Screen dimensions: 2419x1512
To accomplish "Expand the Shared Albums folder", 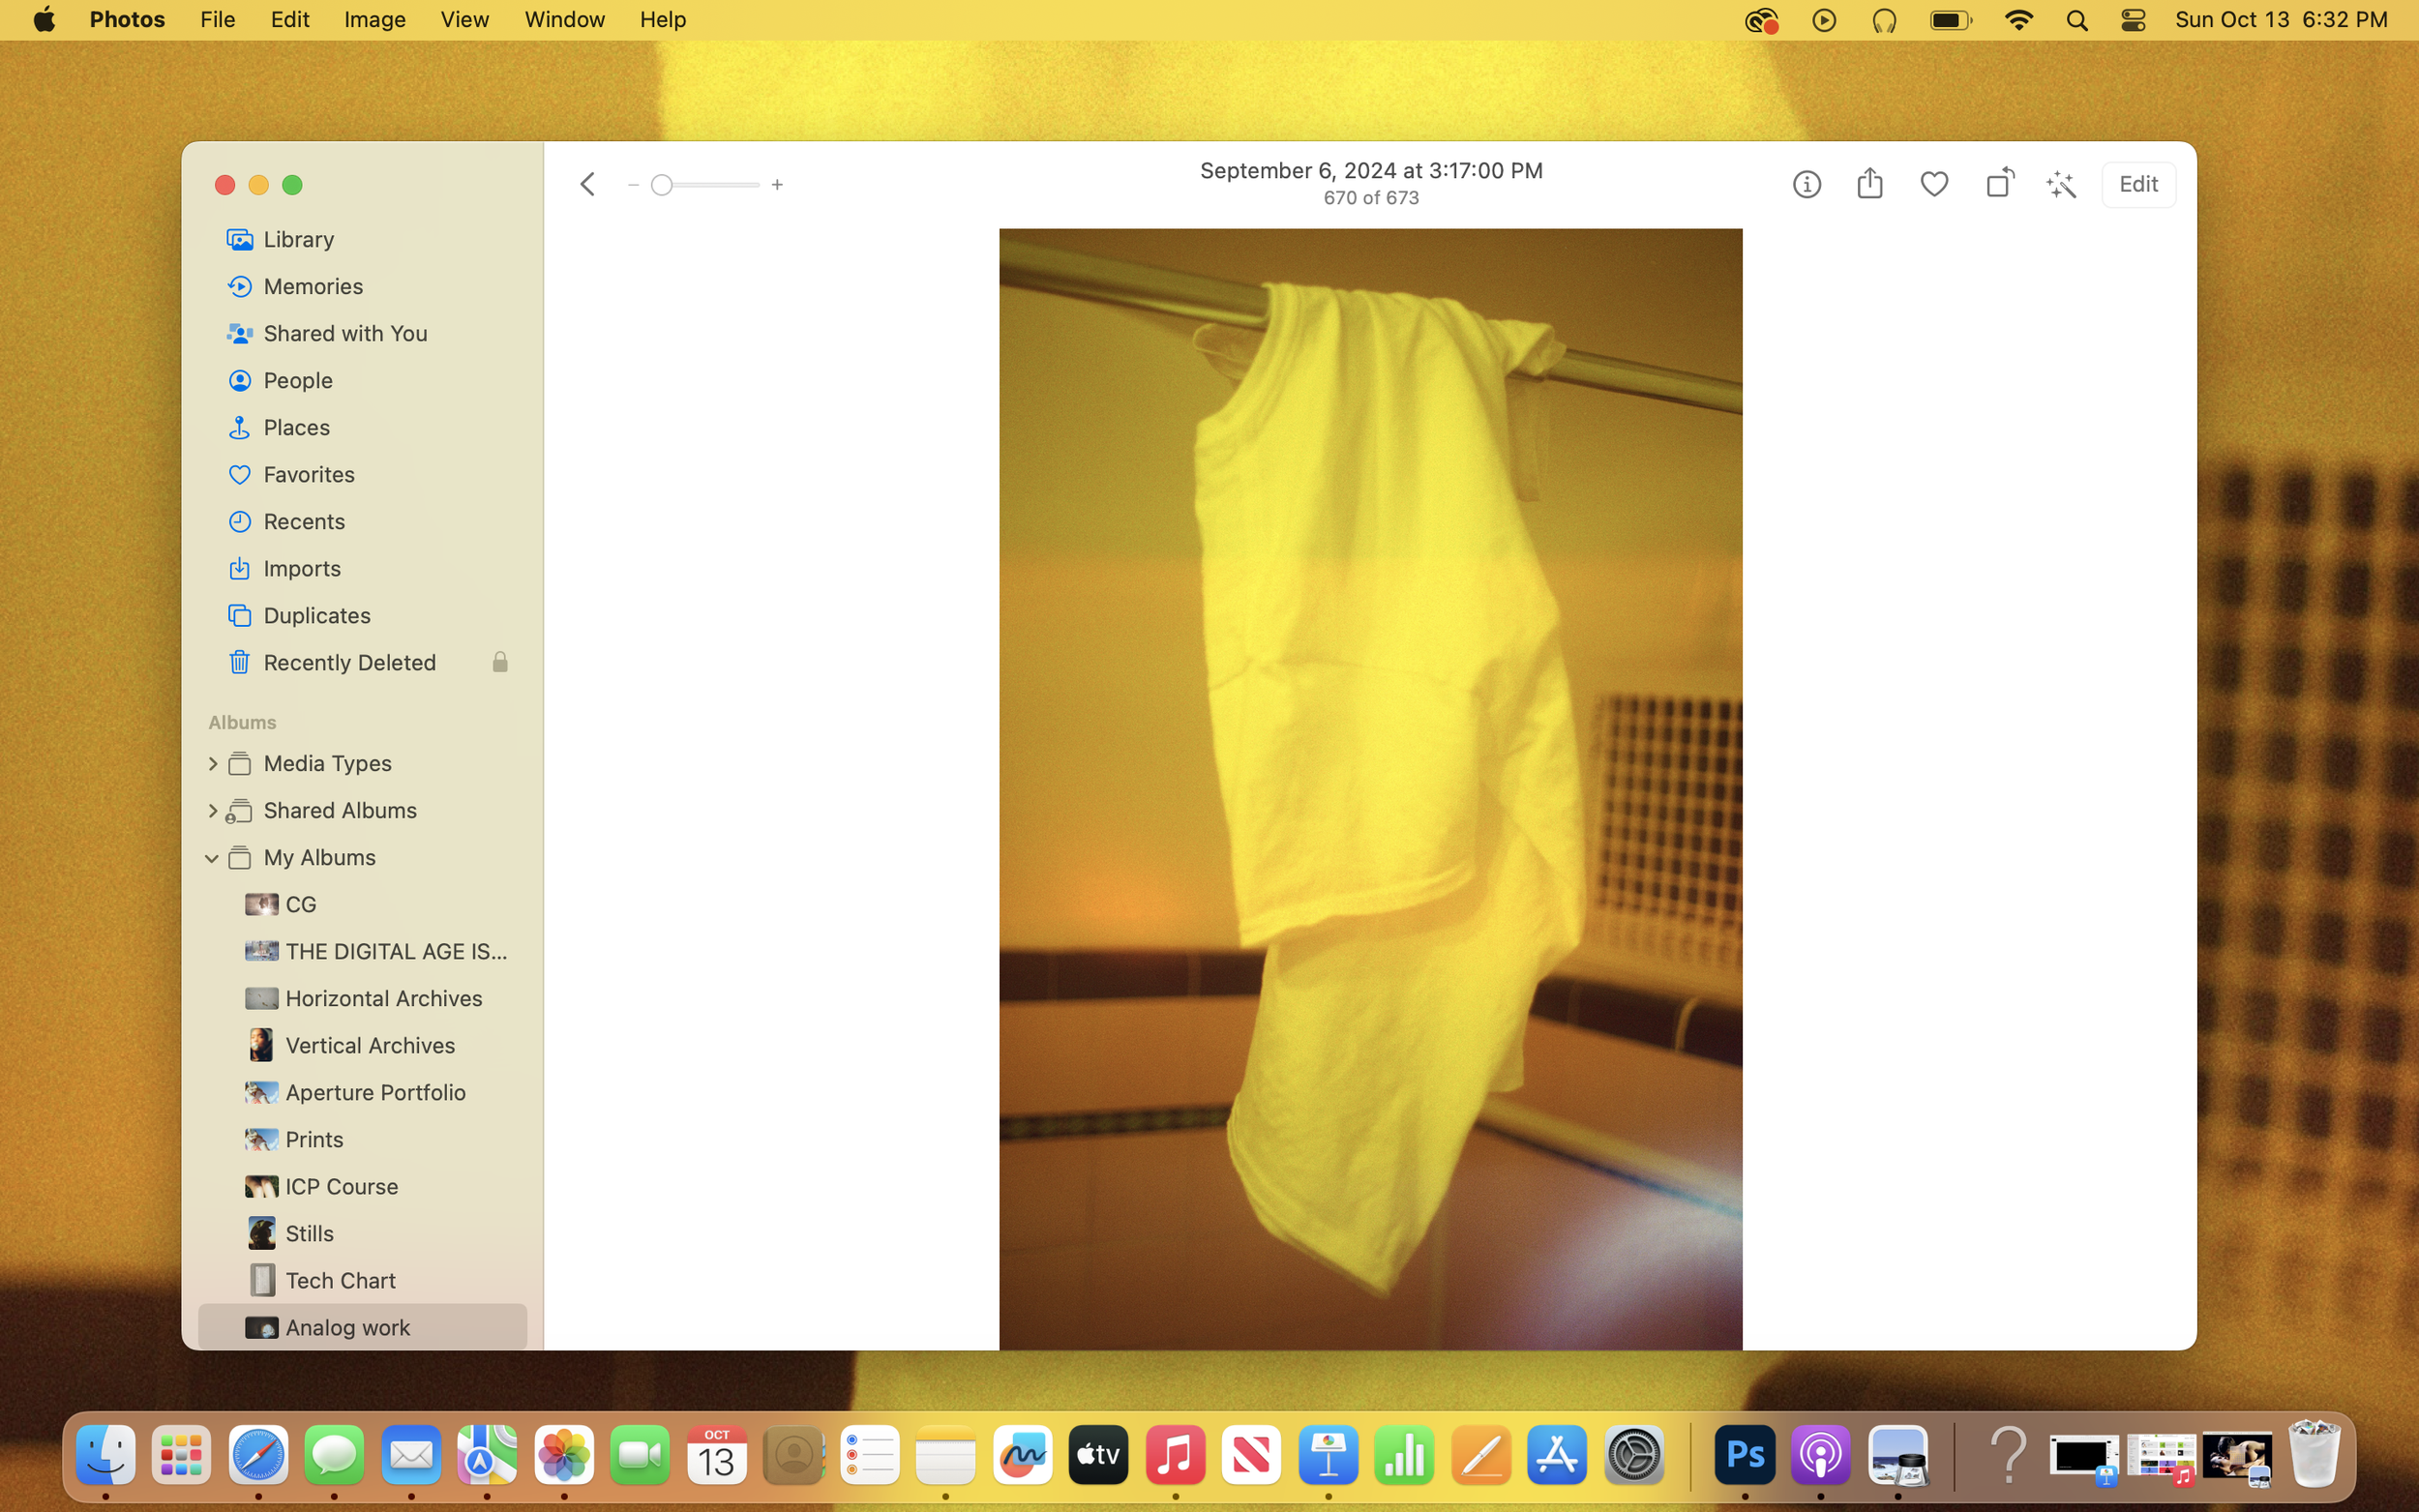I will click(x=212, y=811).
